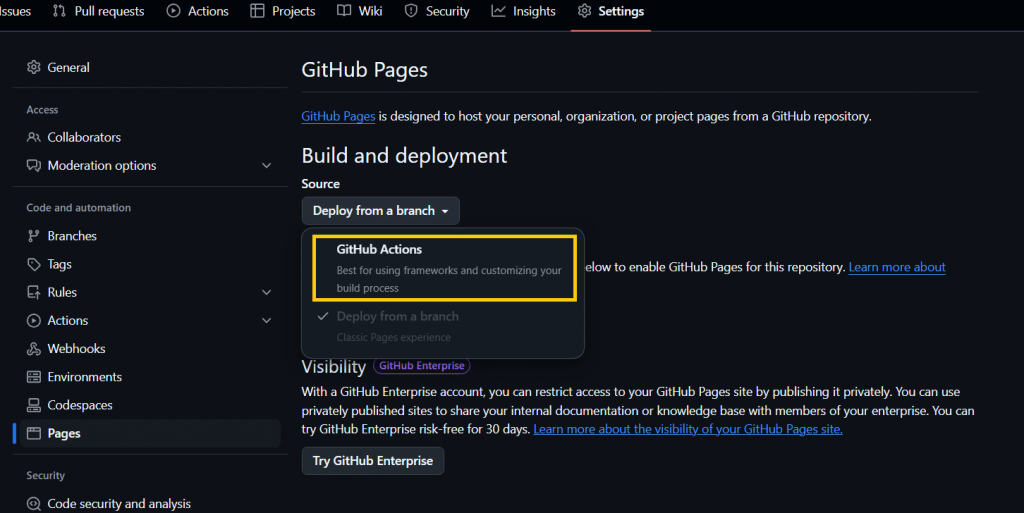
Task: Click the GitHub Pages link
Action: 338,116
